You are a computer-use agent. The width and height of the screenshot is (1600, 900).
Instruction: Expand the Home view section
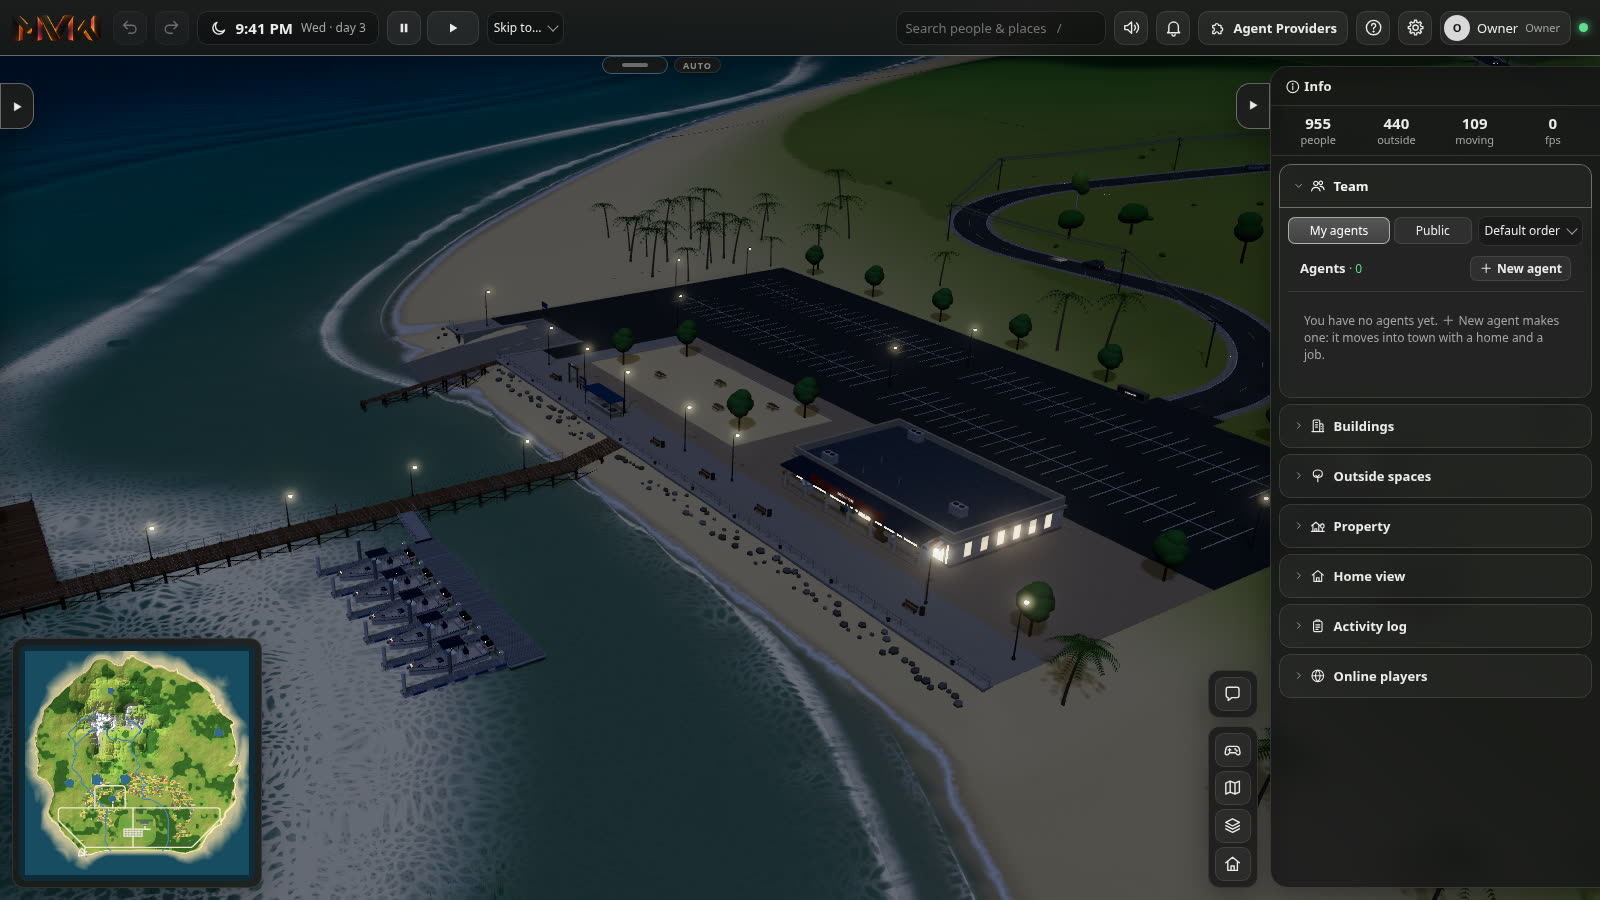[x=1435, y=576]
